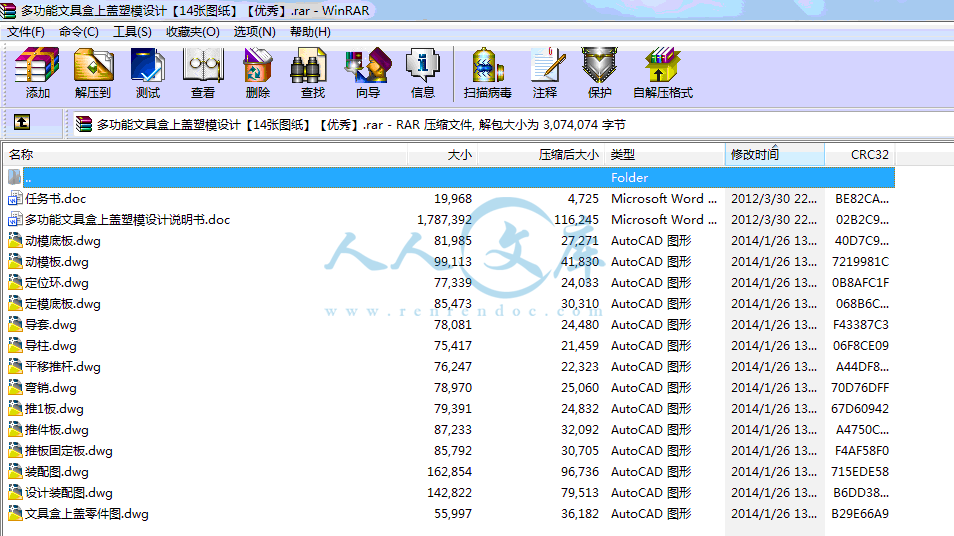Click the packed size value 96,736

[580, 472]
